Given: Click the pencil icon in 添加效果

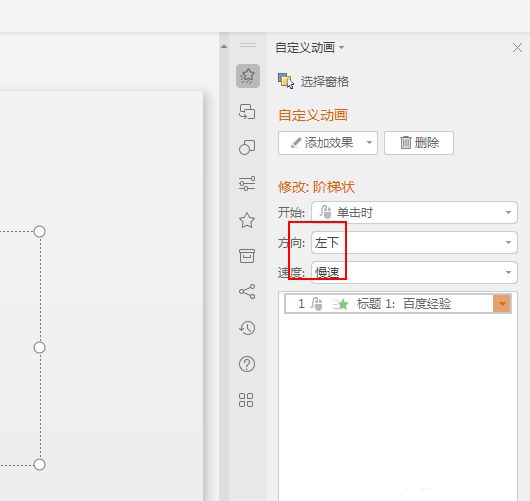Looking at the screenshot, I should tap(296, 143).
